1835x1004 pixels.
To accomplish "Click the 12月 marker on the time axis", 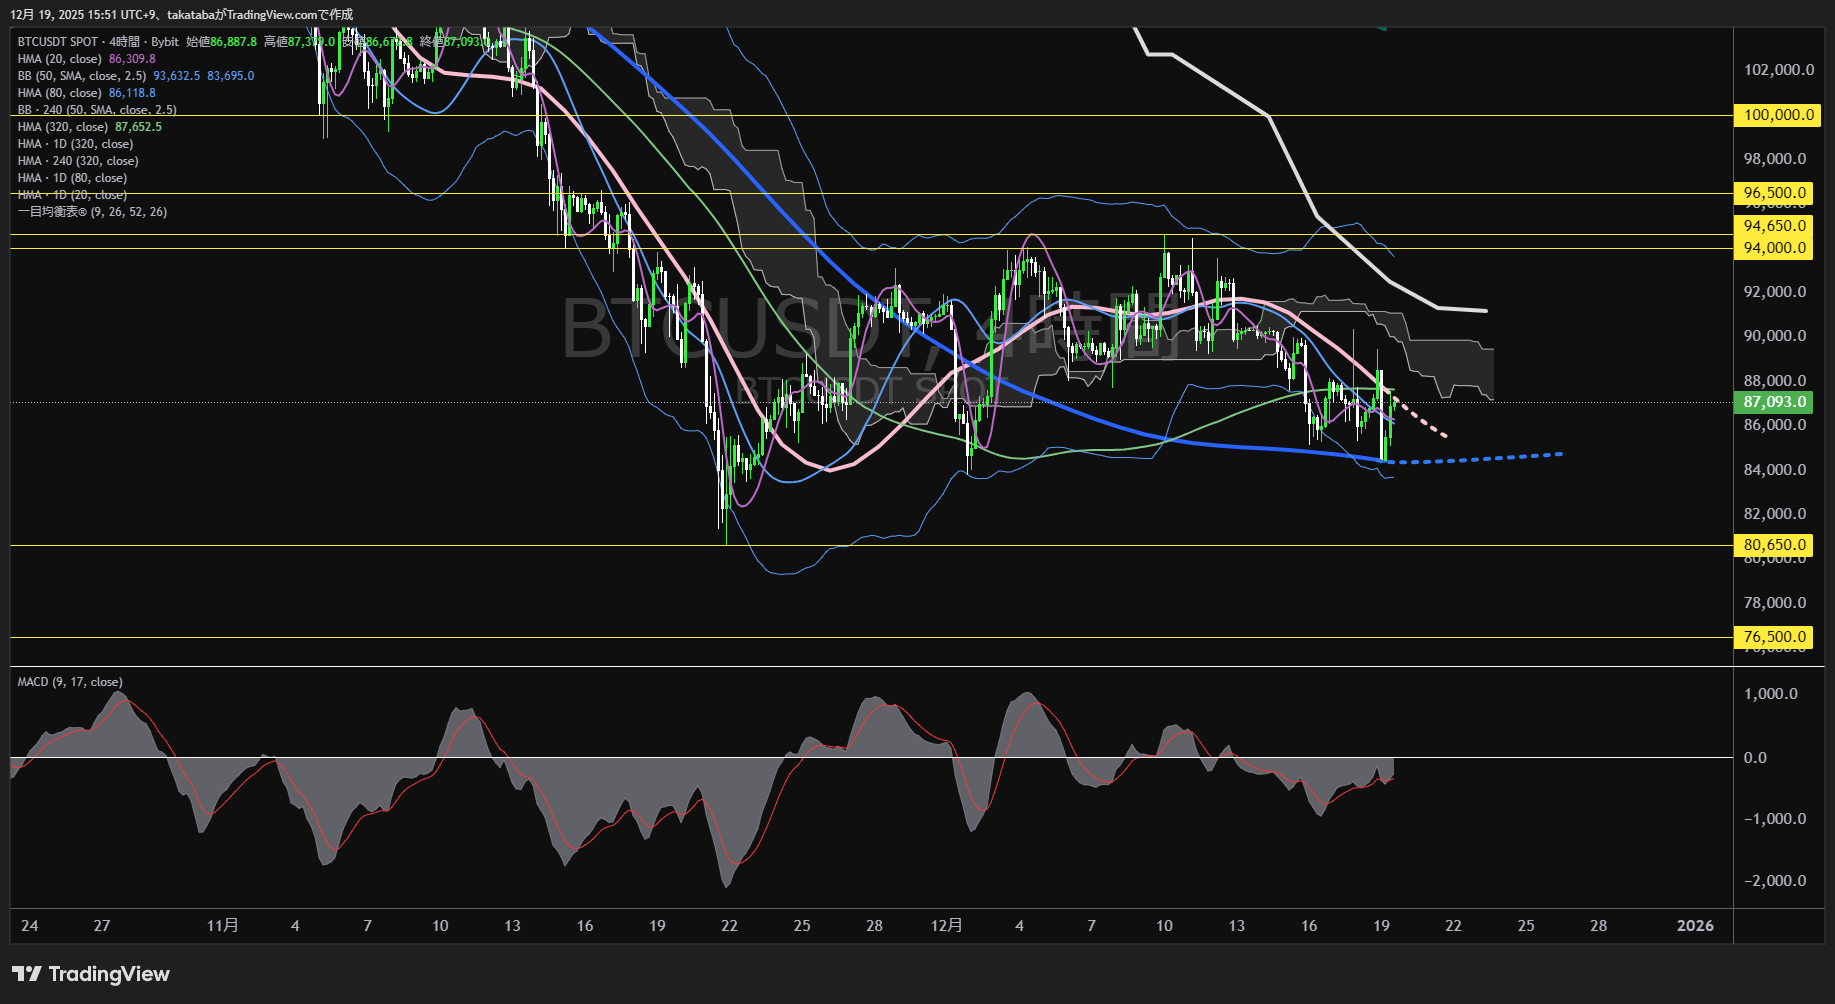I will (946, 926).
